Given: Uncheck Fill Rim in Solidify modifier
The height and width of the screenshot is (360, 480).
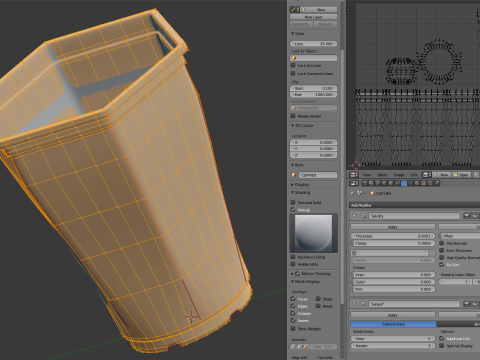Looking at the screenshot, I should click(442, 265).
